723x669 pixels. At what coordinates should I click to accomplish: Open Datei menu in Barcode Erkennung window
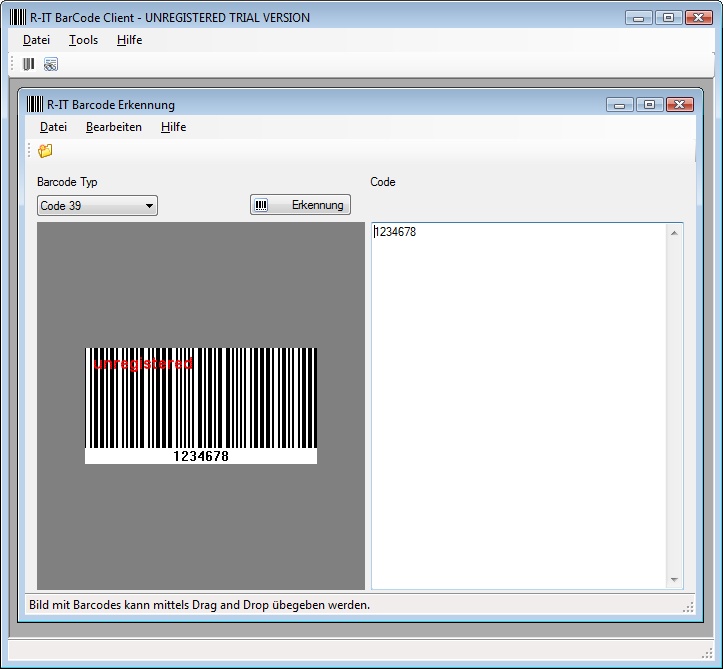point(53,127)
